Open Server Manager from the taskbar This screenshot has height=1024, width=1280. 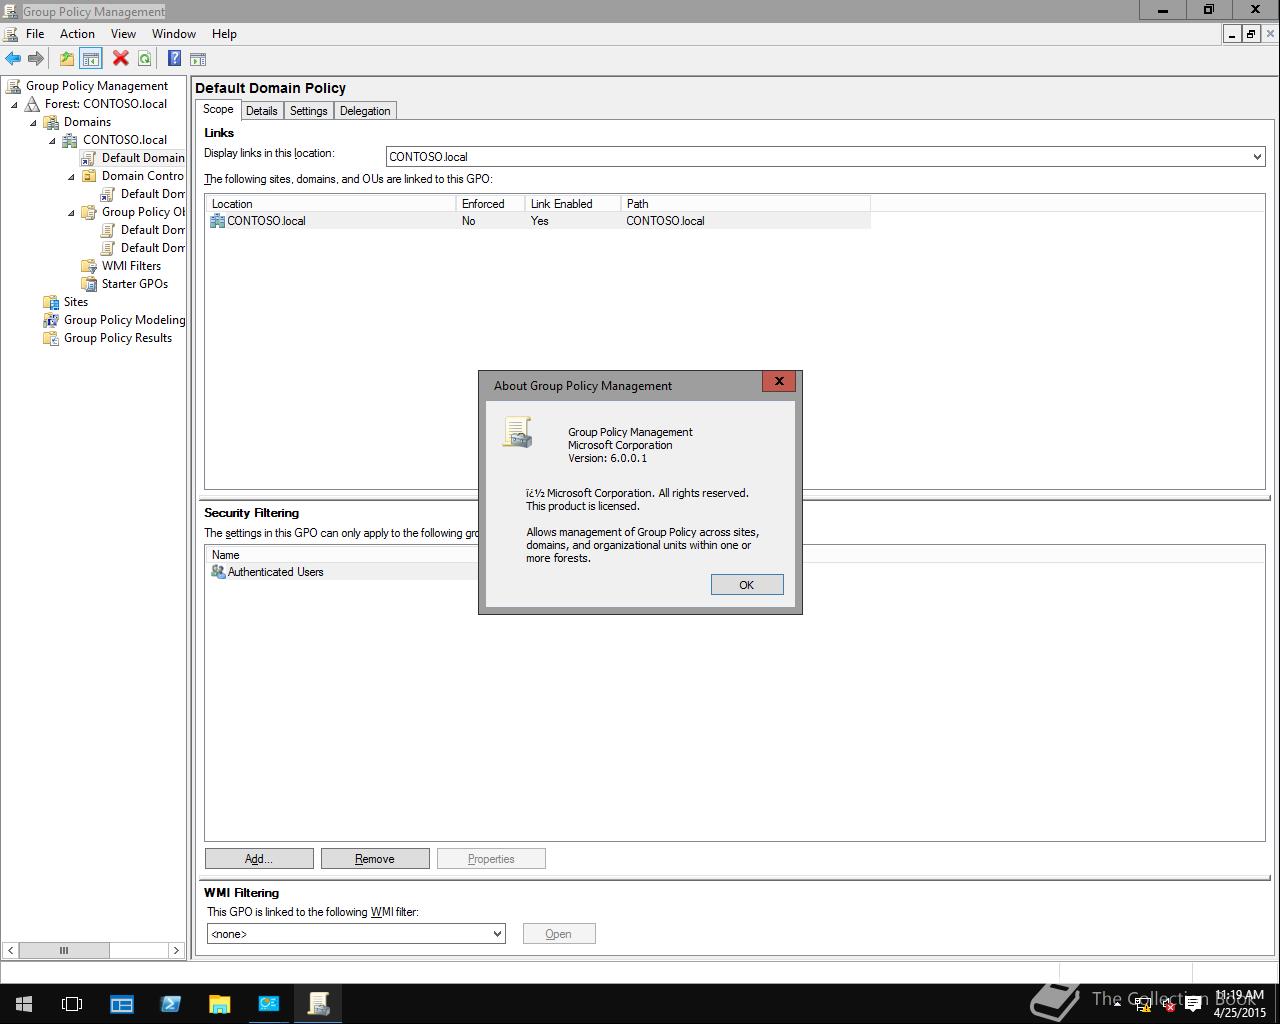coord(121,1004)
